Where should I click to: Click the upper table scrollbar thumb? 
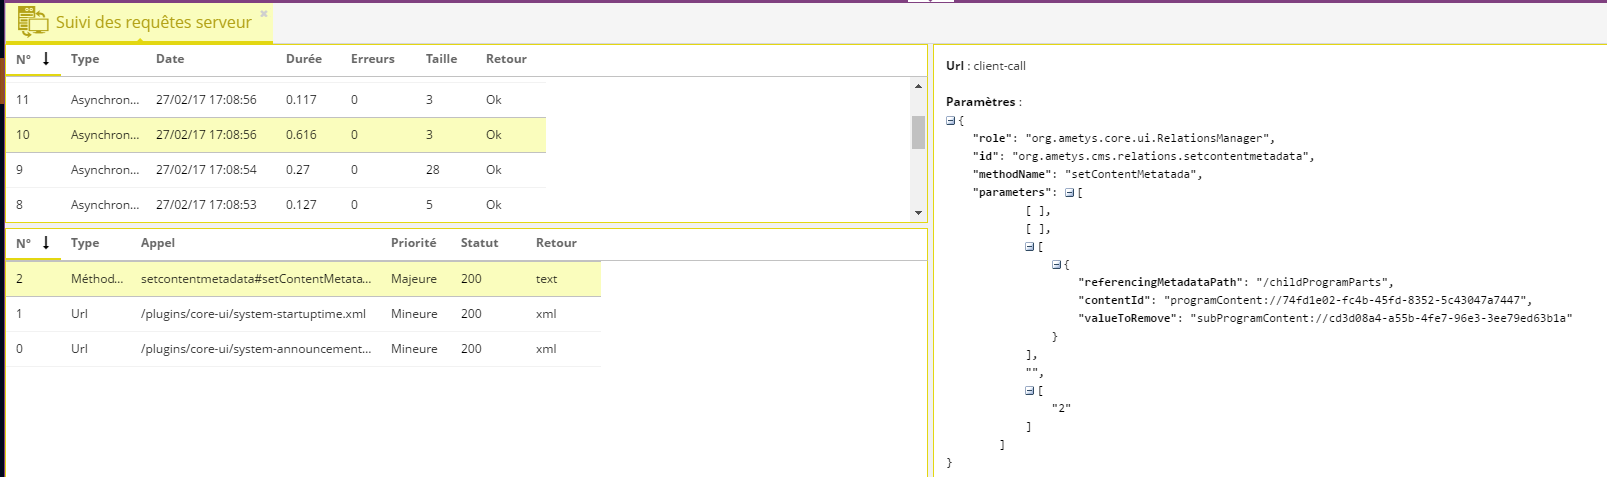pos(918,132)
